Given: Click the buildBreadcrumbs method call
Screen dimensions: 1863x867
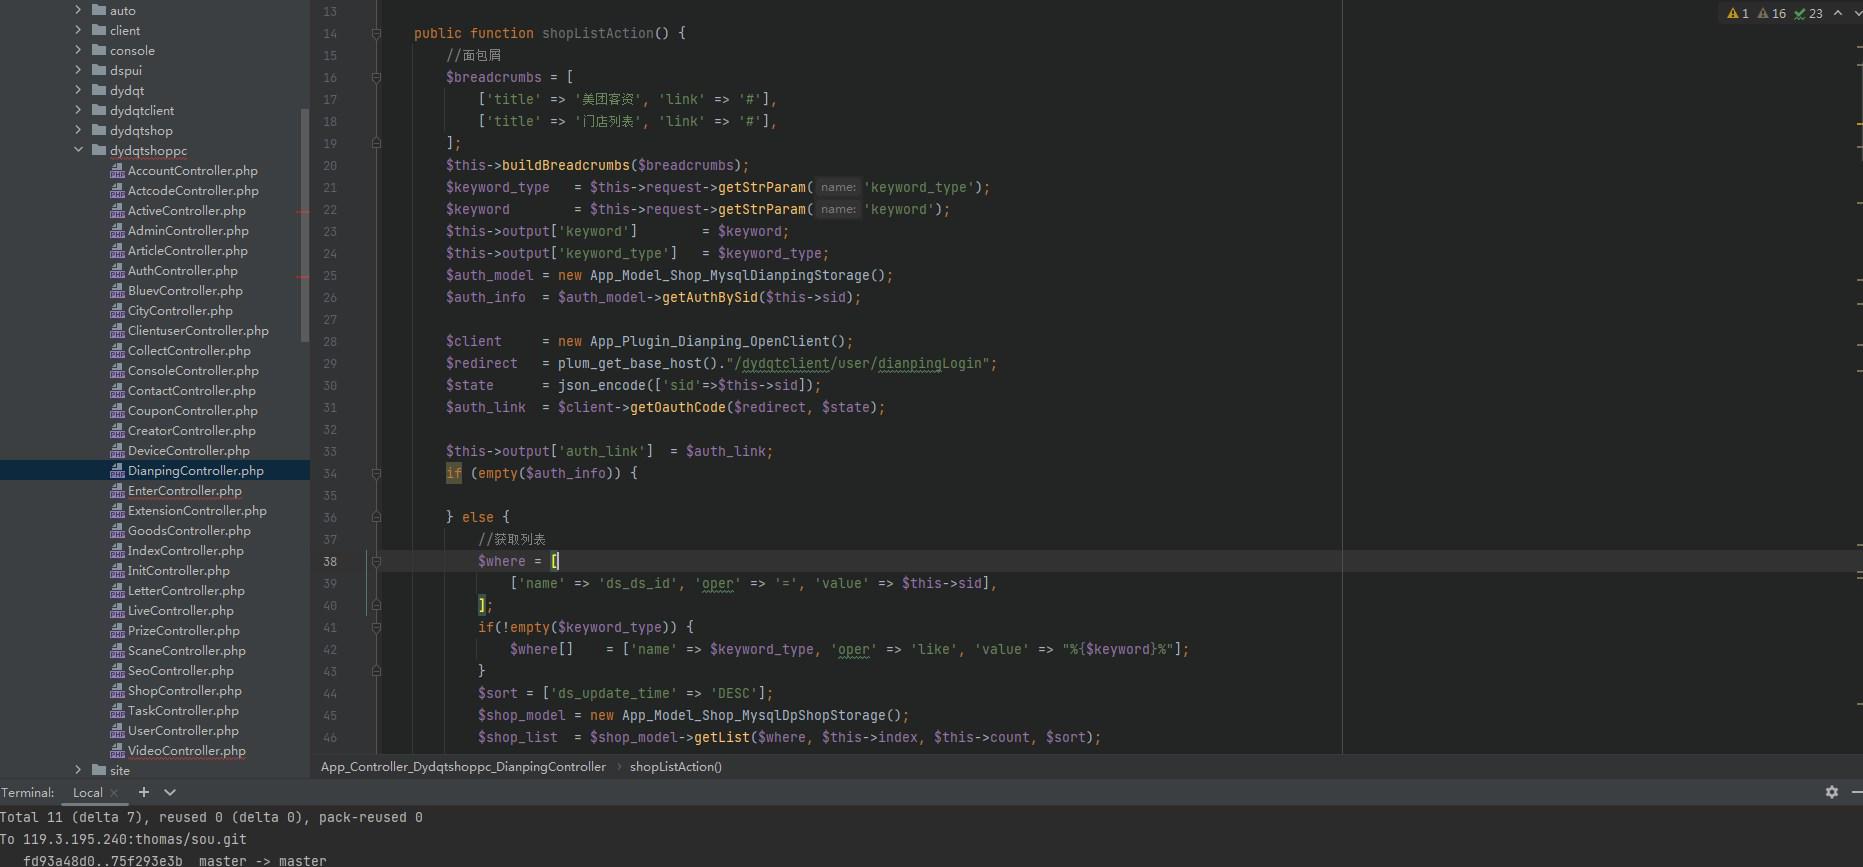Looking at the screenshot, I should point(566,166).
